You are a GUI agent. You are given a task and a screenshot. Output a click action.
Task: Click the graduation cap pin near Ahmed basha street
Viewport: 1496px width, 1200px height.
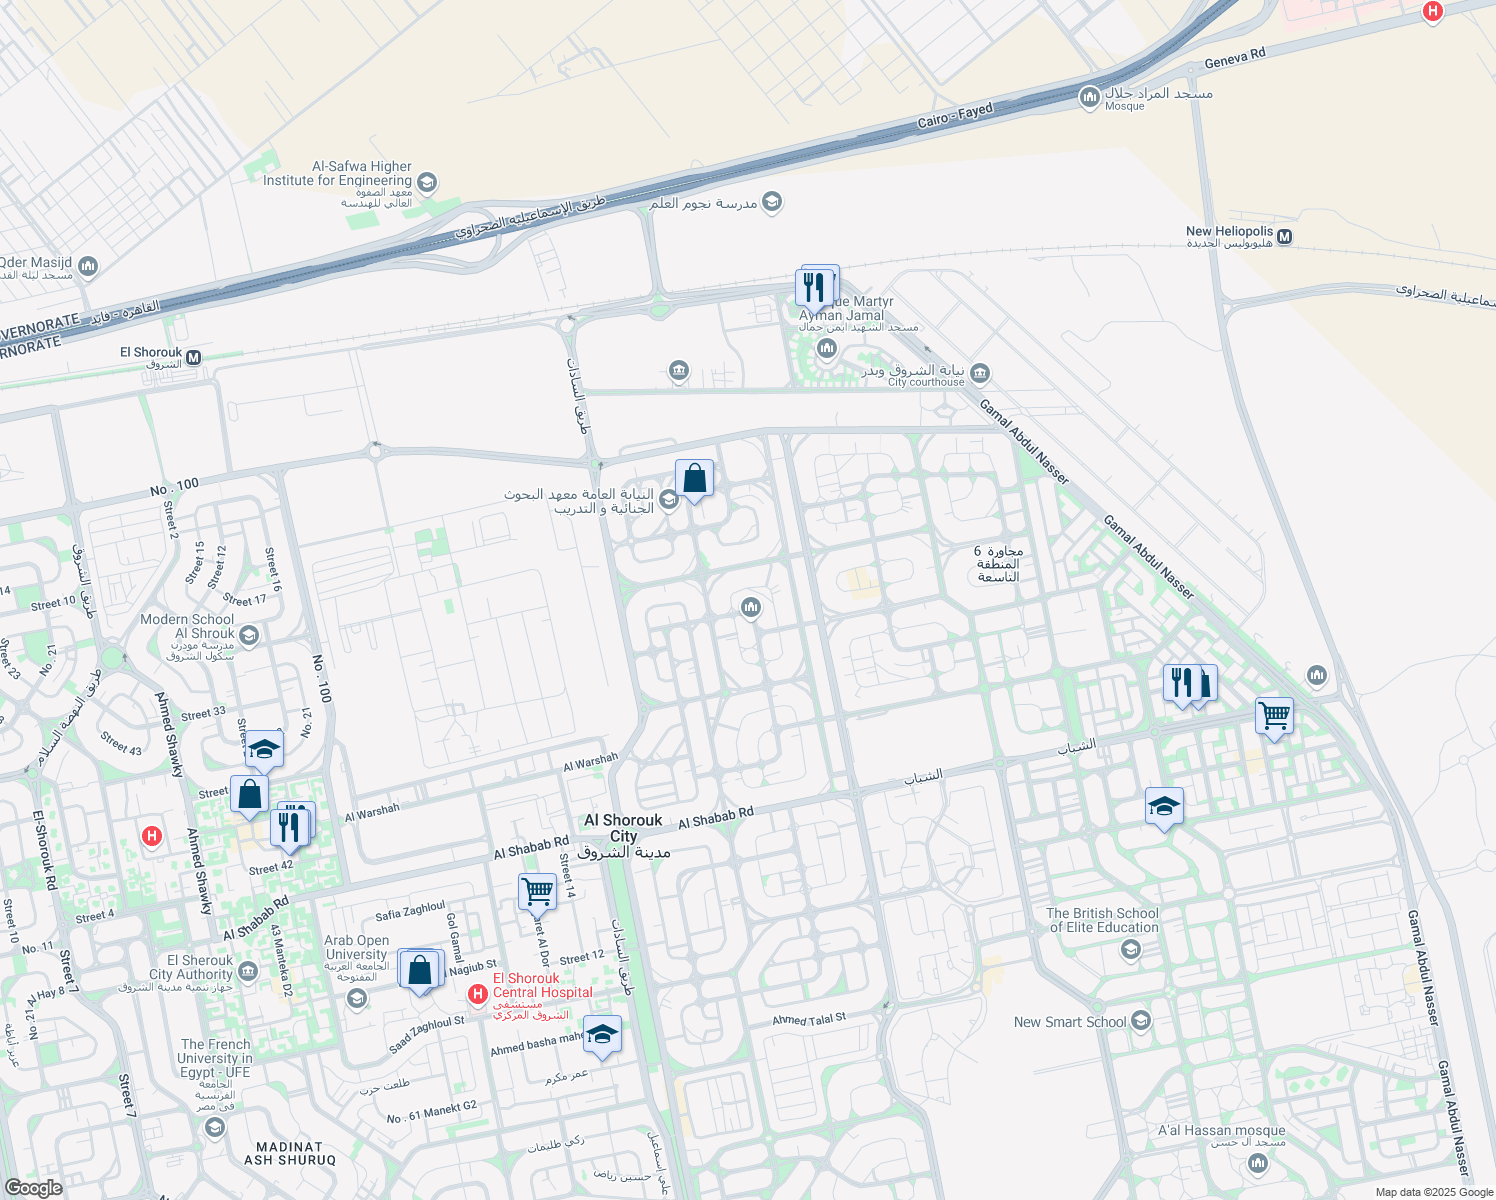[602, 1036]
